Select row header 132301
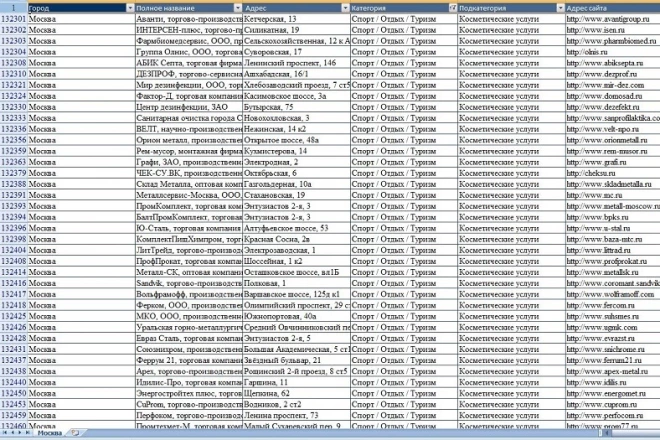Viewport: 660px width, 440px height. point(14,18)
